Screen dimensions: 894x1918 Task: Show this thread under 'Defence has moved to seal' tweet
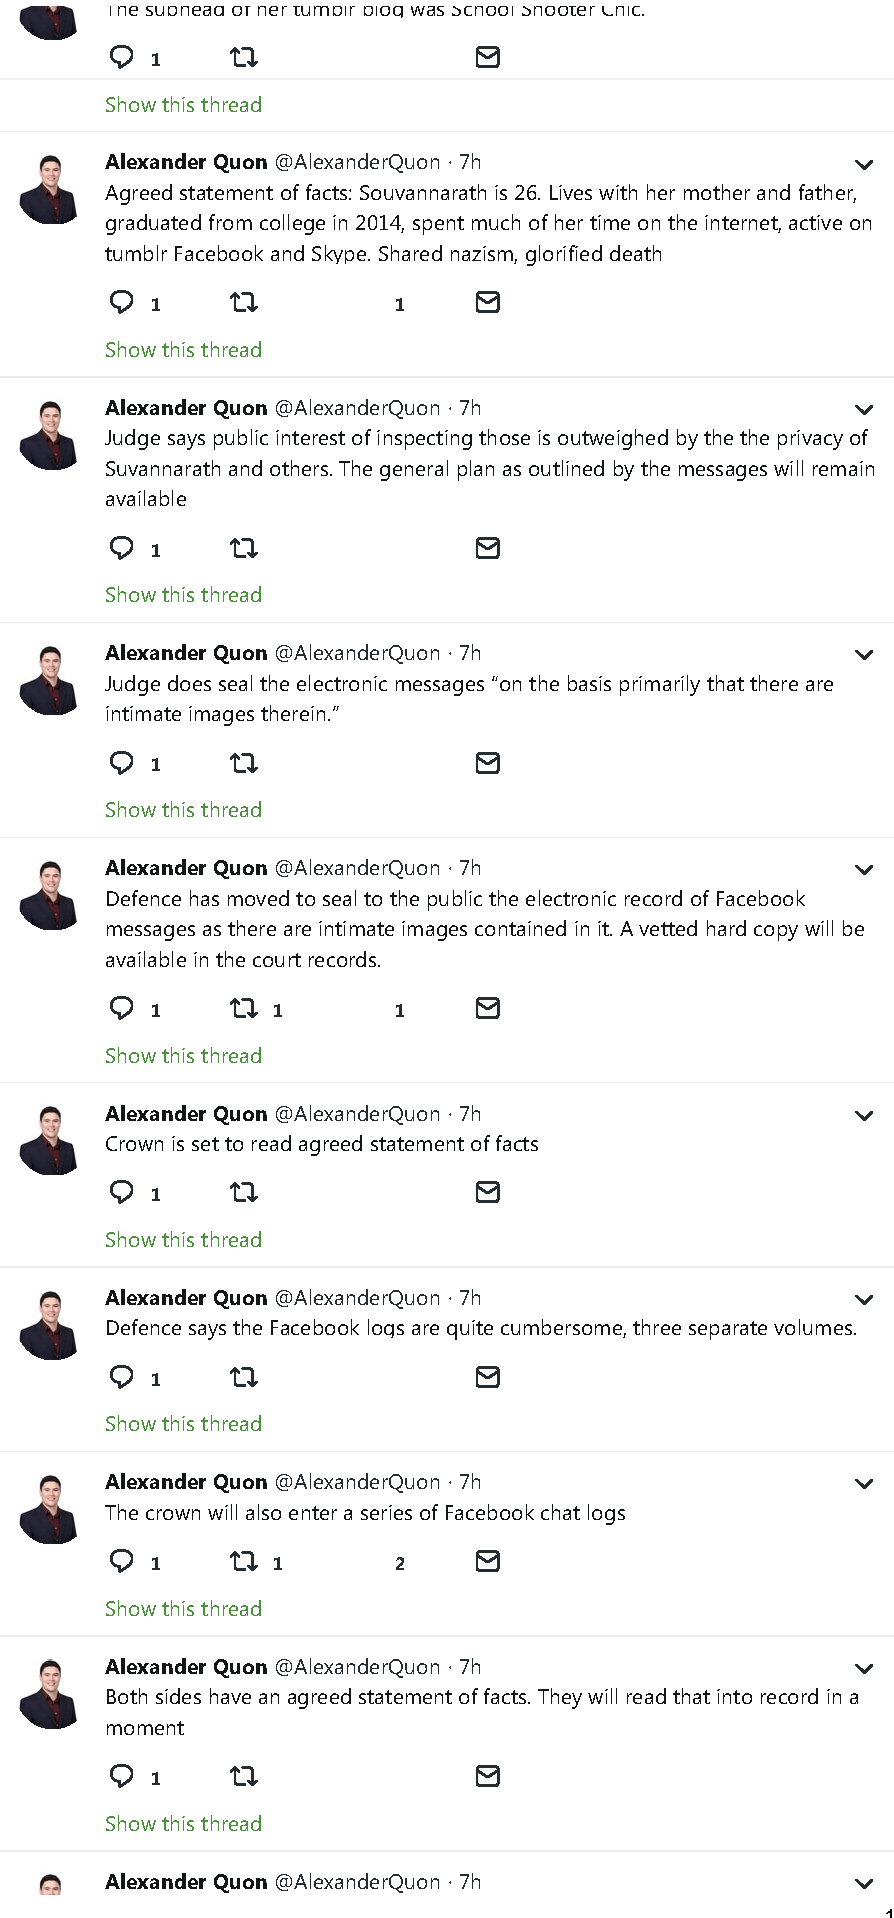point(183,1056)
